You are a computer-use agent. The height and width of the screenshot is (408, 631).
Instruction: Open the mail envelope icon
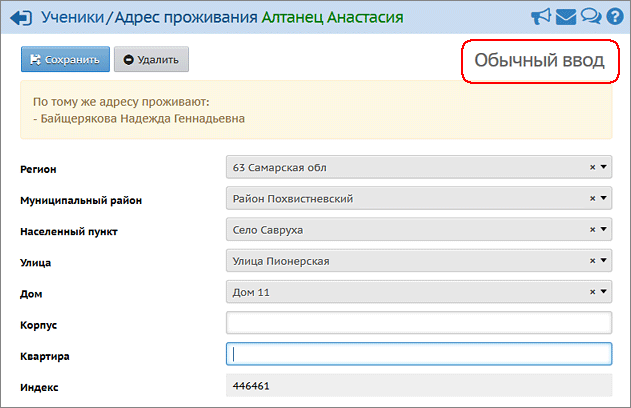point(567,17)
